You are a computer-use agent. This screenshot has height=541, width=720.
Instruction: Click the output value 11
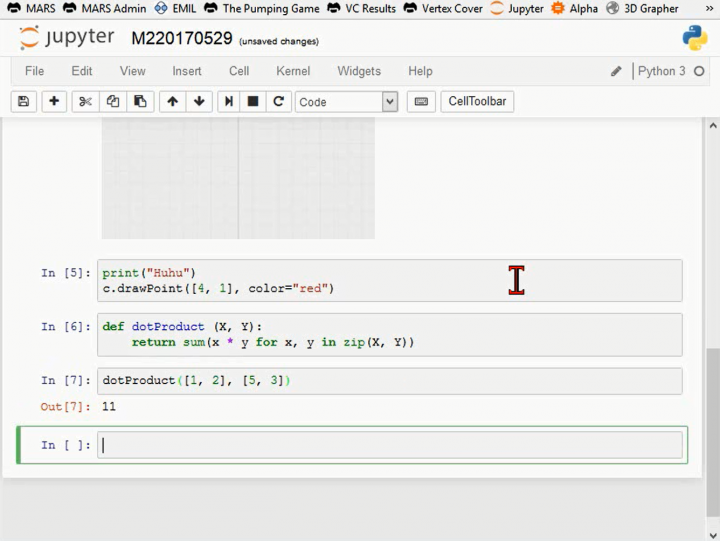(109, 406)
